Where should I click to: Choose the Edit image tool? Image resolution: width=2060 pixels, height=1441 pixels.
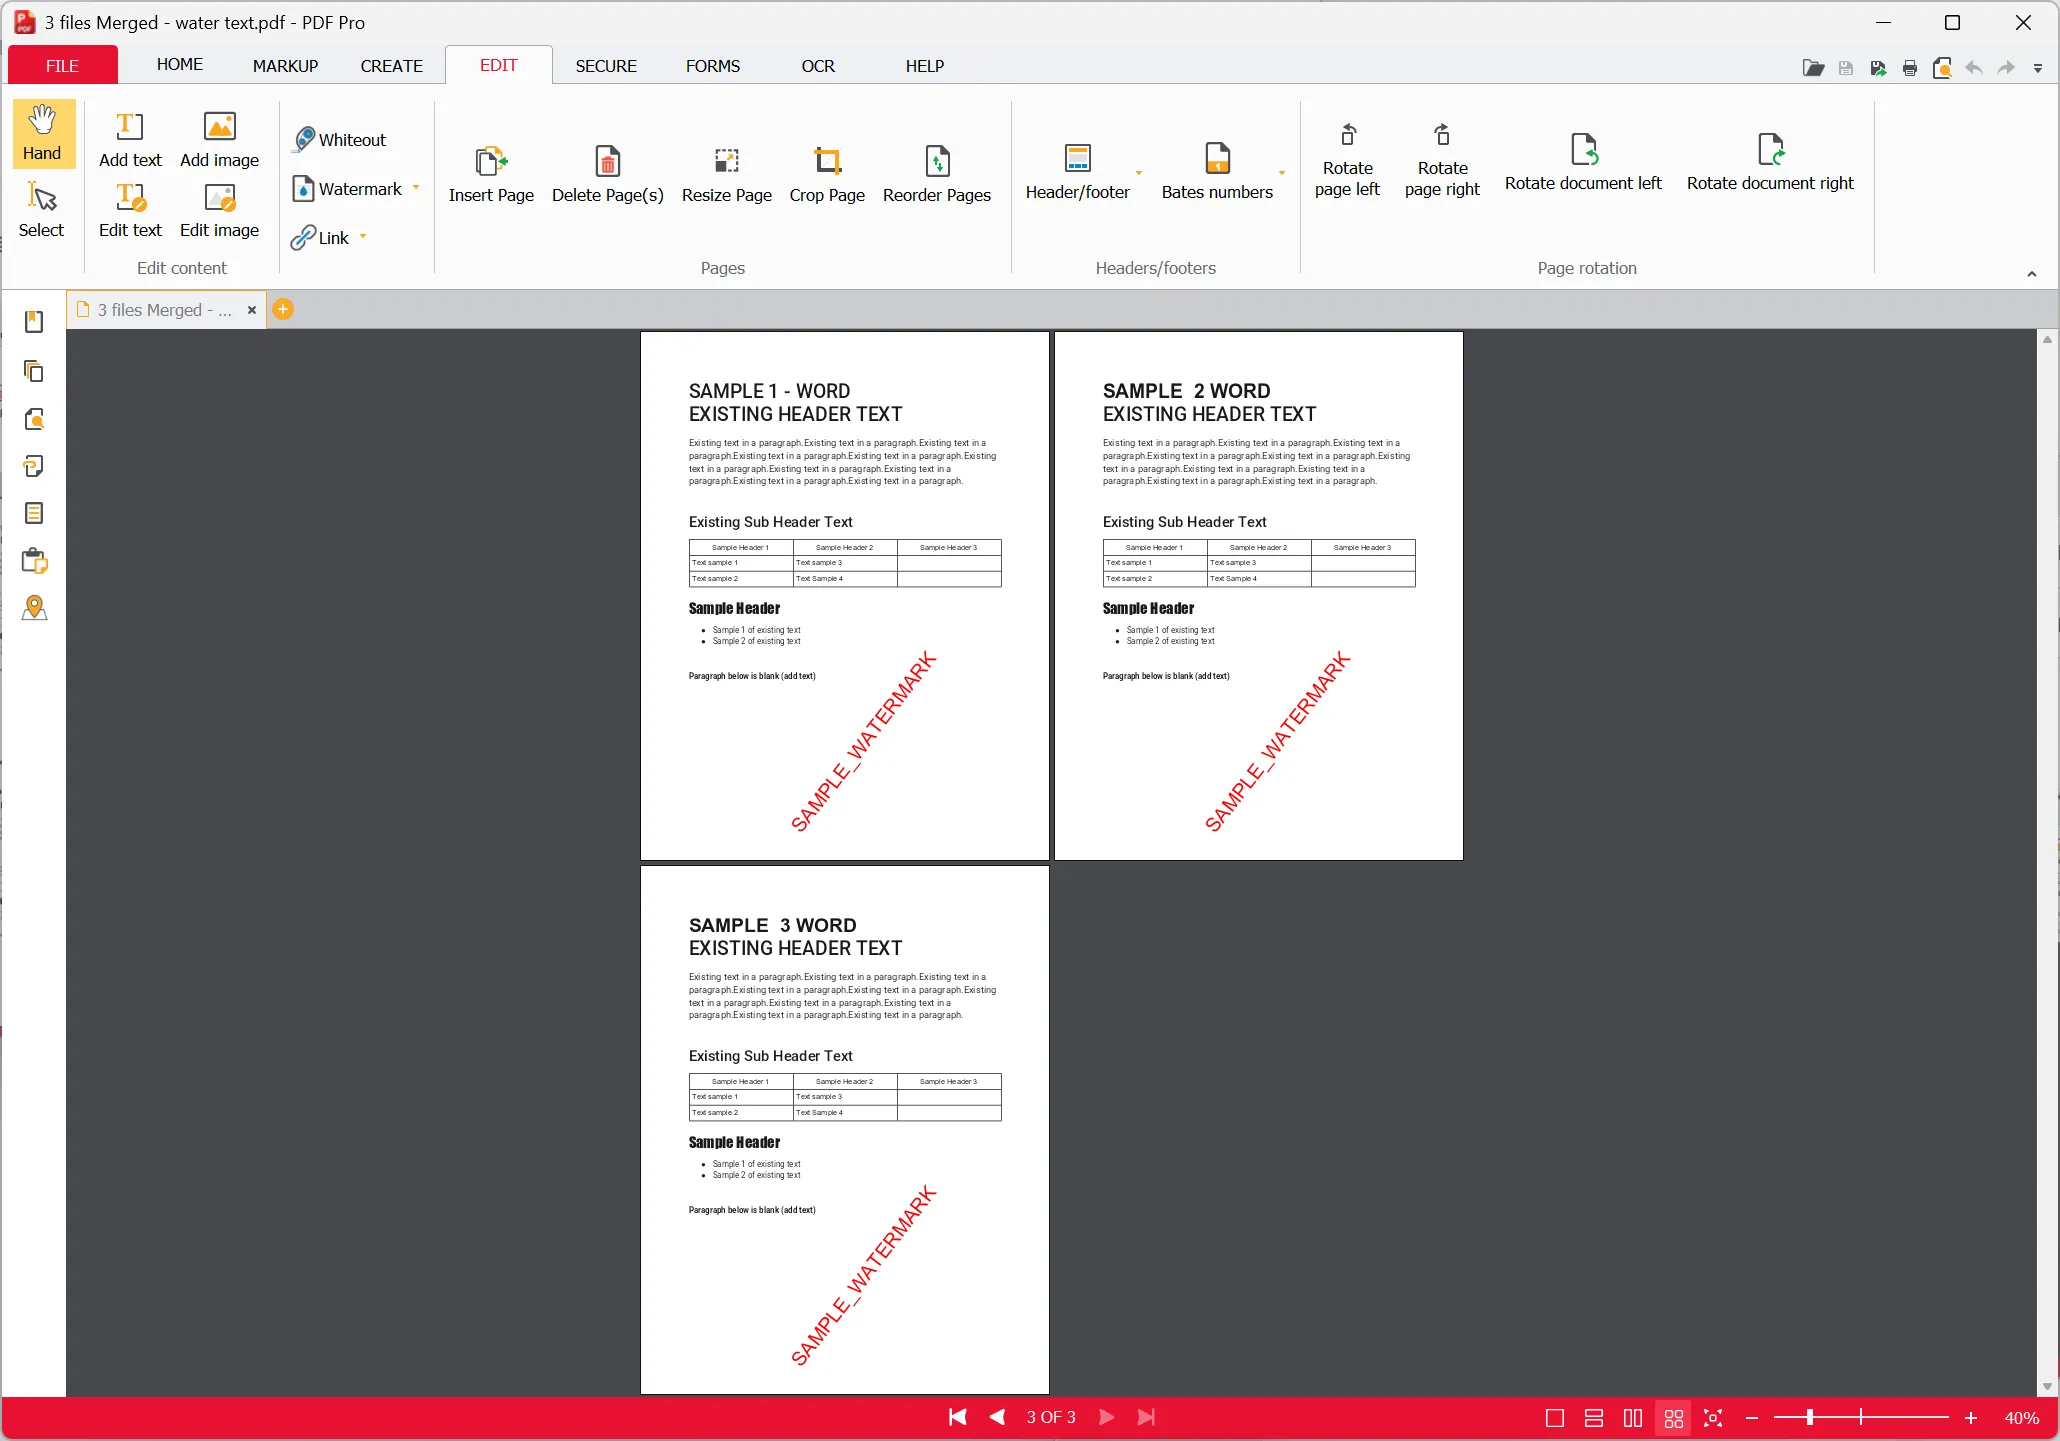(220, 210)
